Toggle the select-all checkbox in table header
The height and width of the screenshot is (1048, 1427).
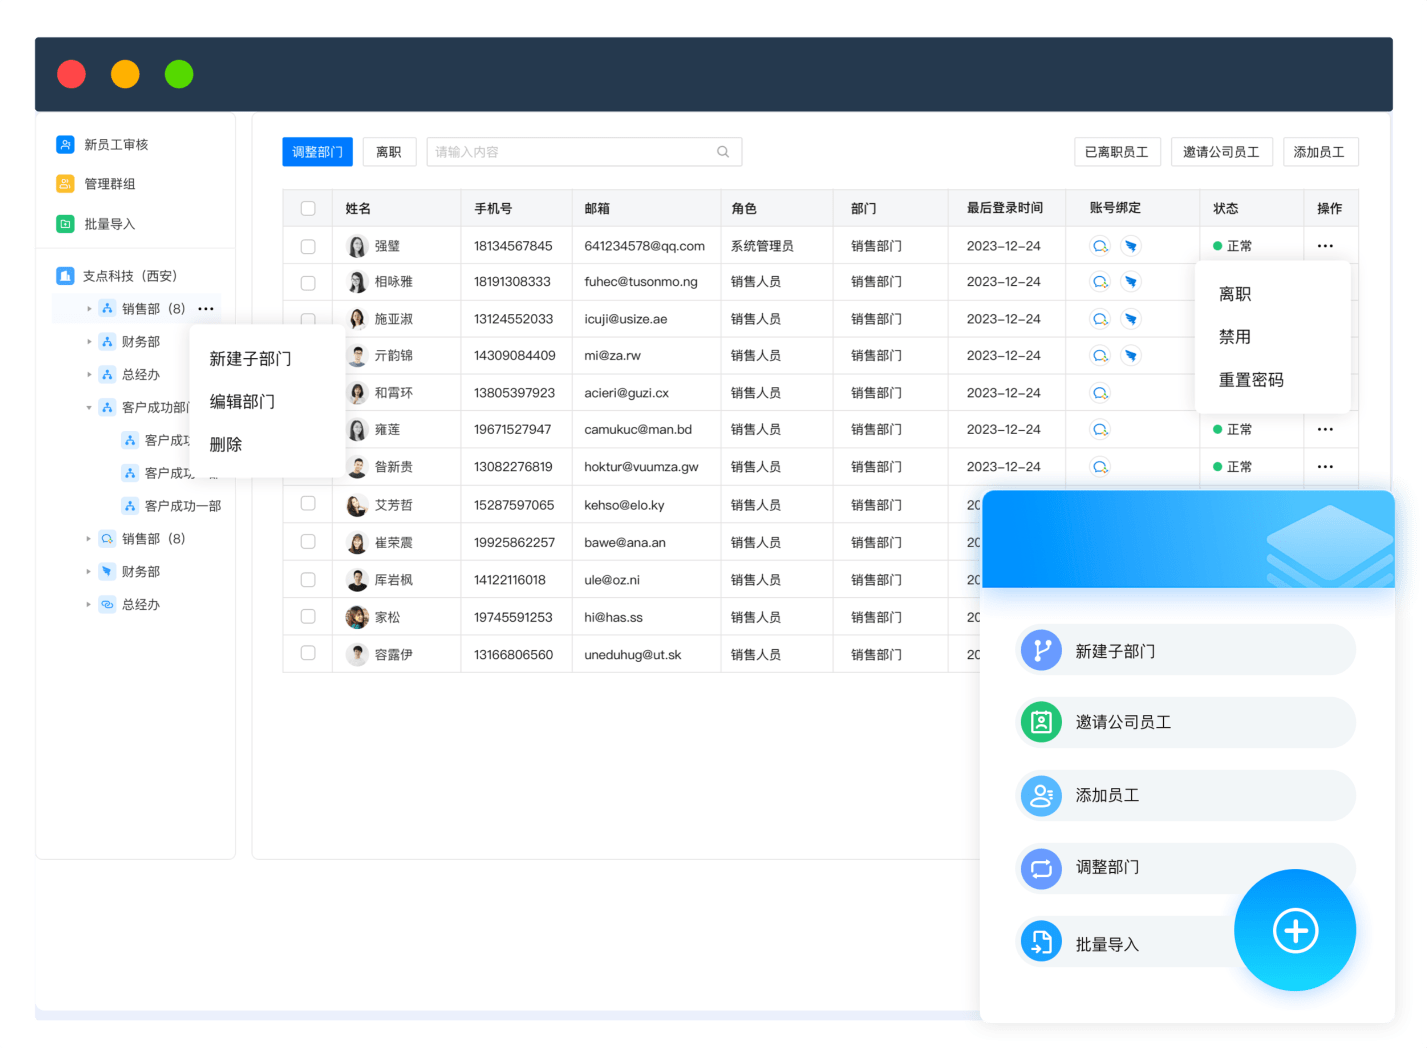[308, 209]
